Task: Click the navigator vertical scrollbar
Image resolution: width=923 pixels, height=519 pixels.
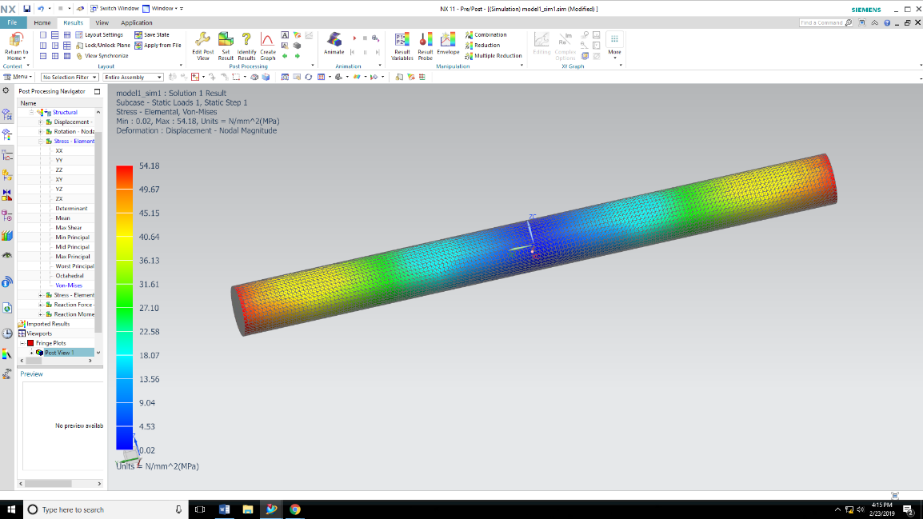Action: pos(98,232)
